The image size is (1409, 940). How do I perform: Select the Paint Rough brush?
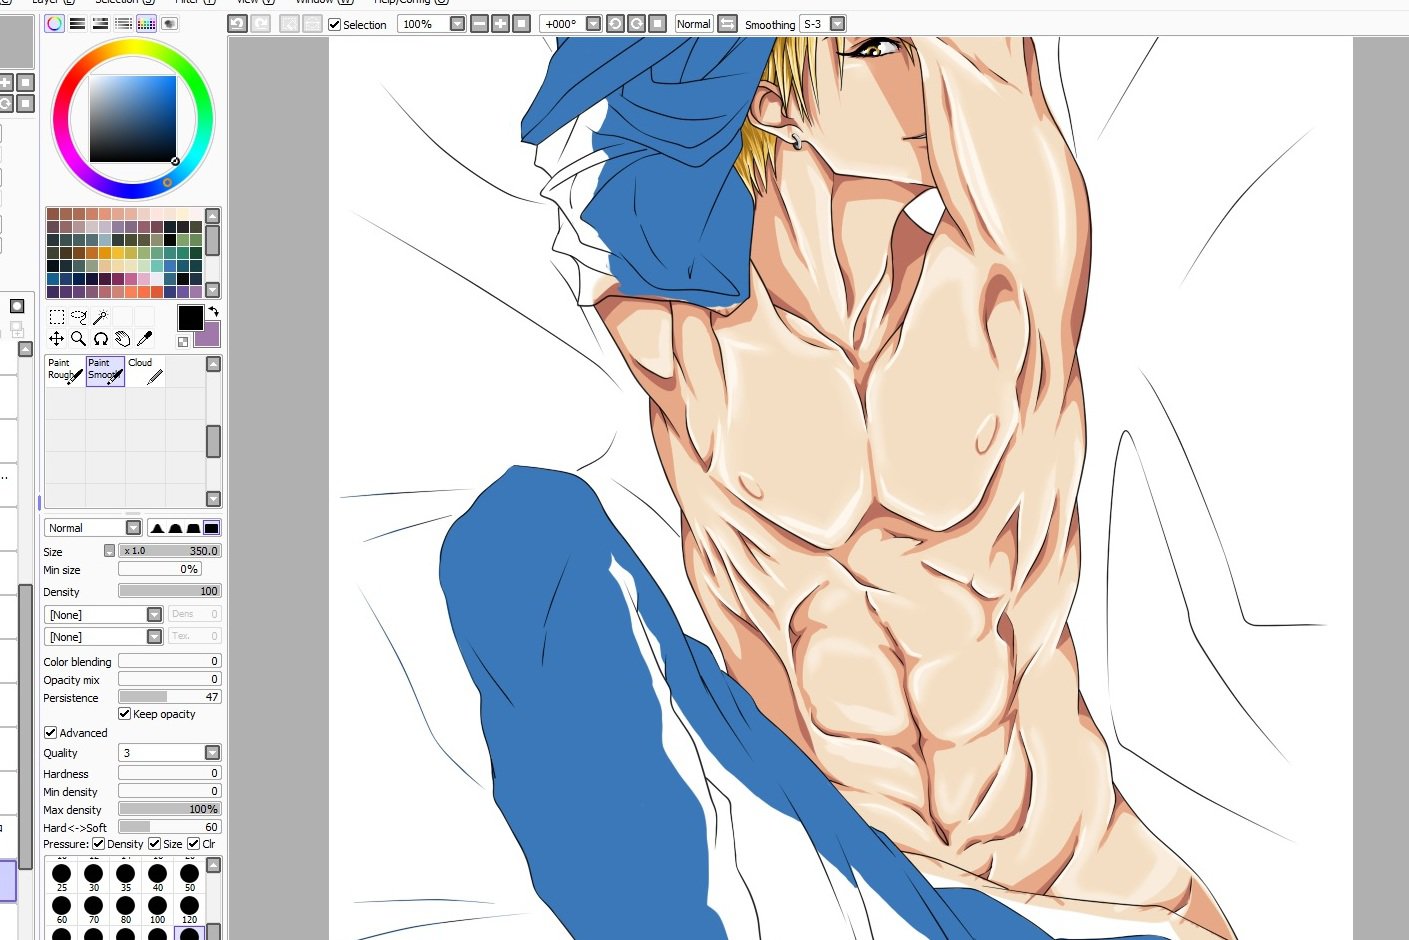click(x=65, y=371)
